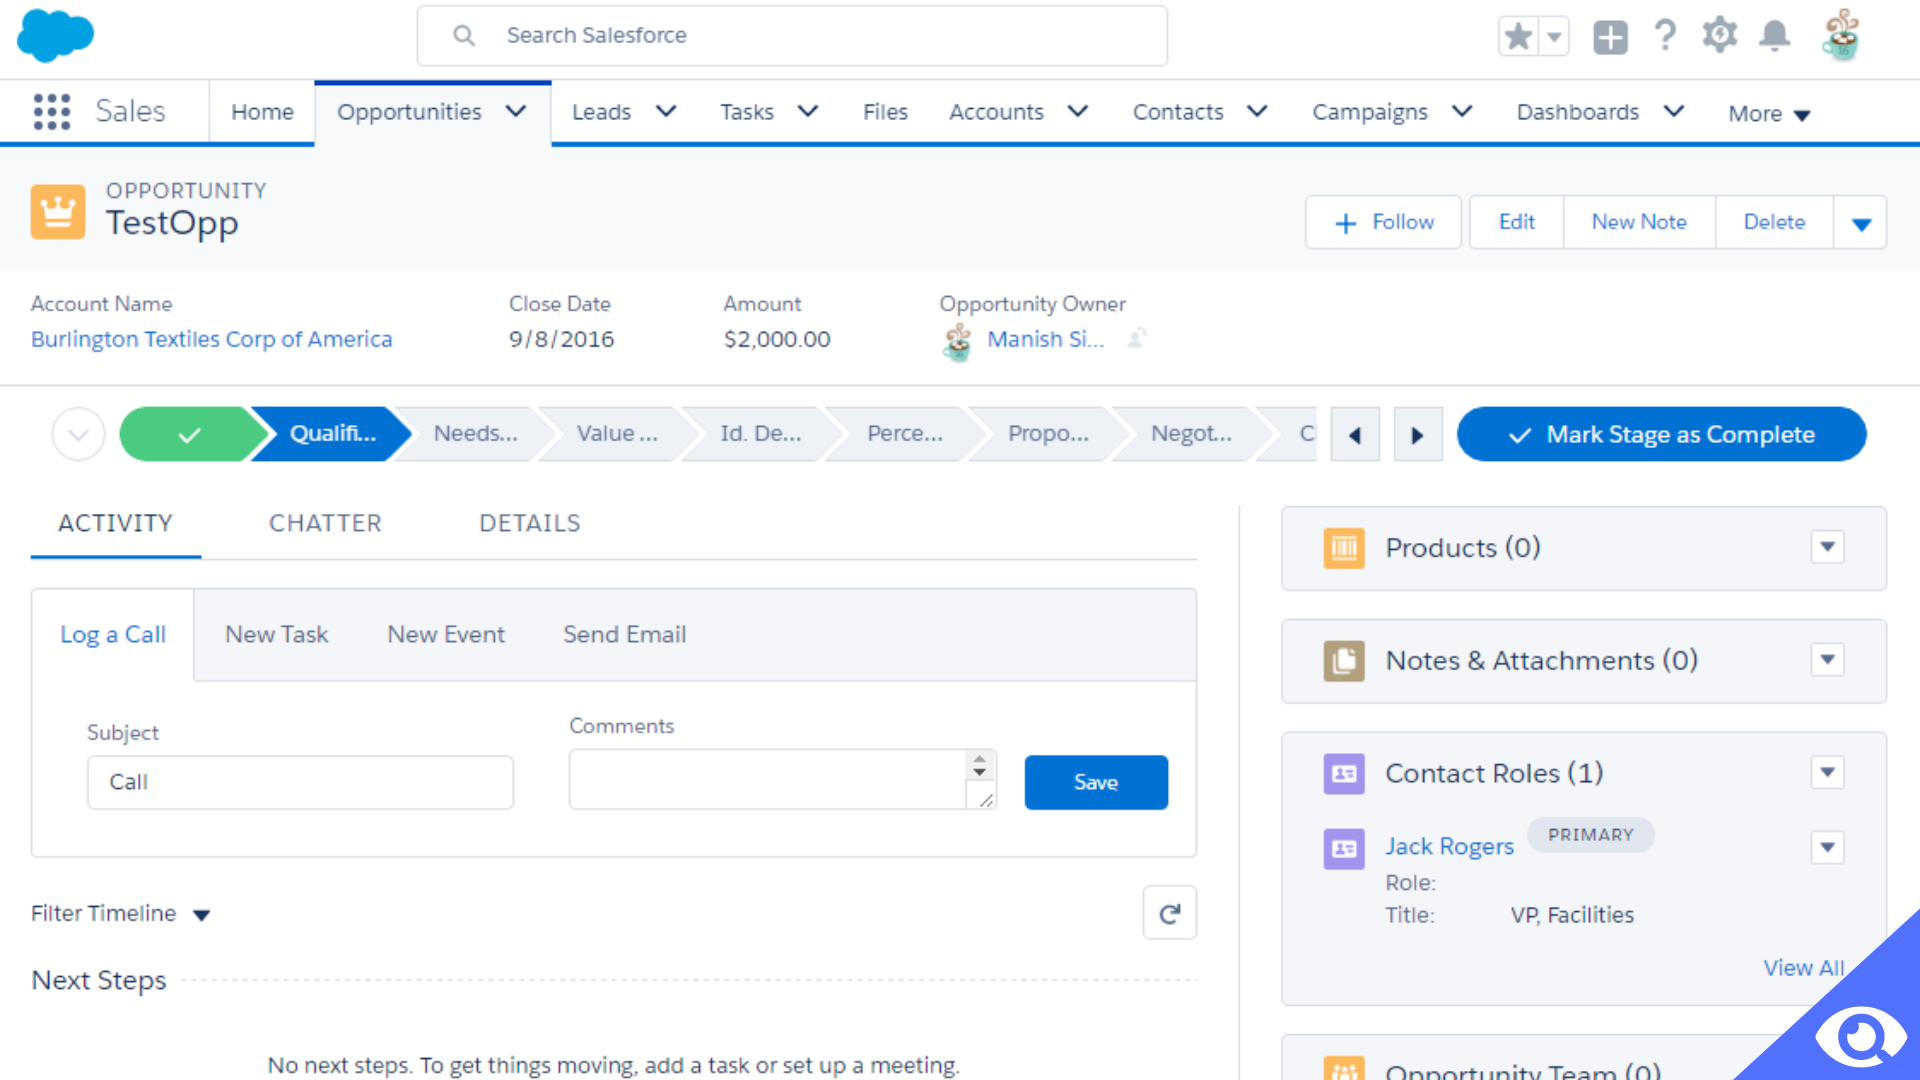
Task: Switch to the Chatter tab
Action: click(x=325, y=523)
